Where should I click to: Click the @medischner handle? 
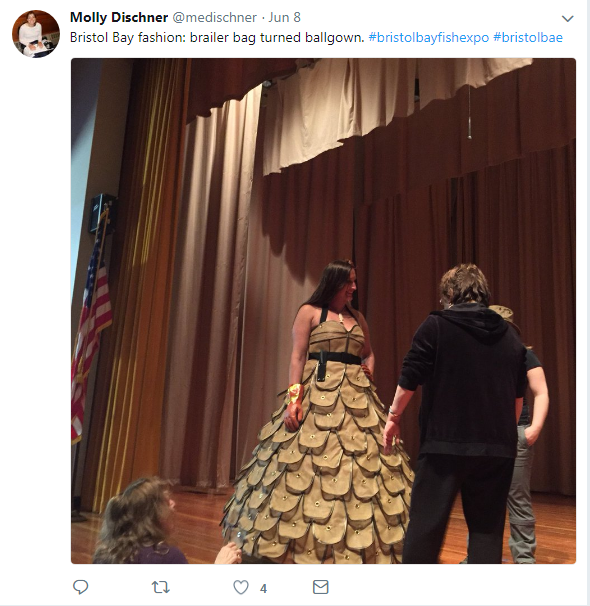pos(214,18)
